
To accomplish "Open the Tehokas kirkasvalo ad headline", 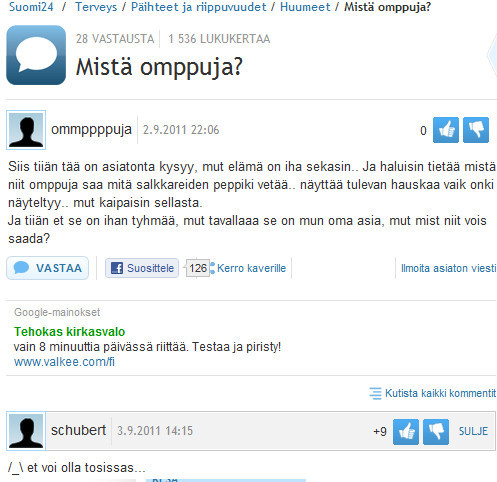I will point(69,332).
